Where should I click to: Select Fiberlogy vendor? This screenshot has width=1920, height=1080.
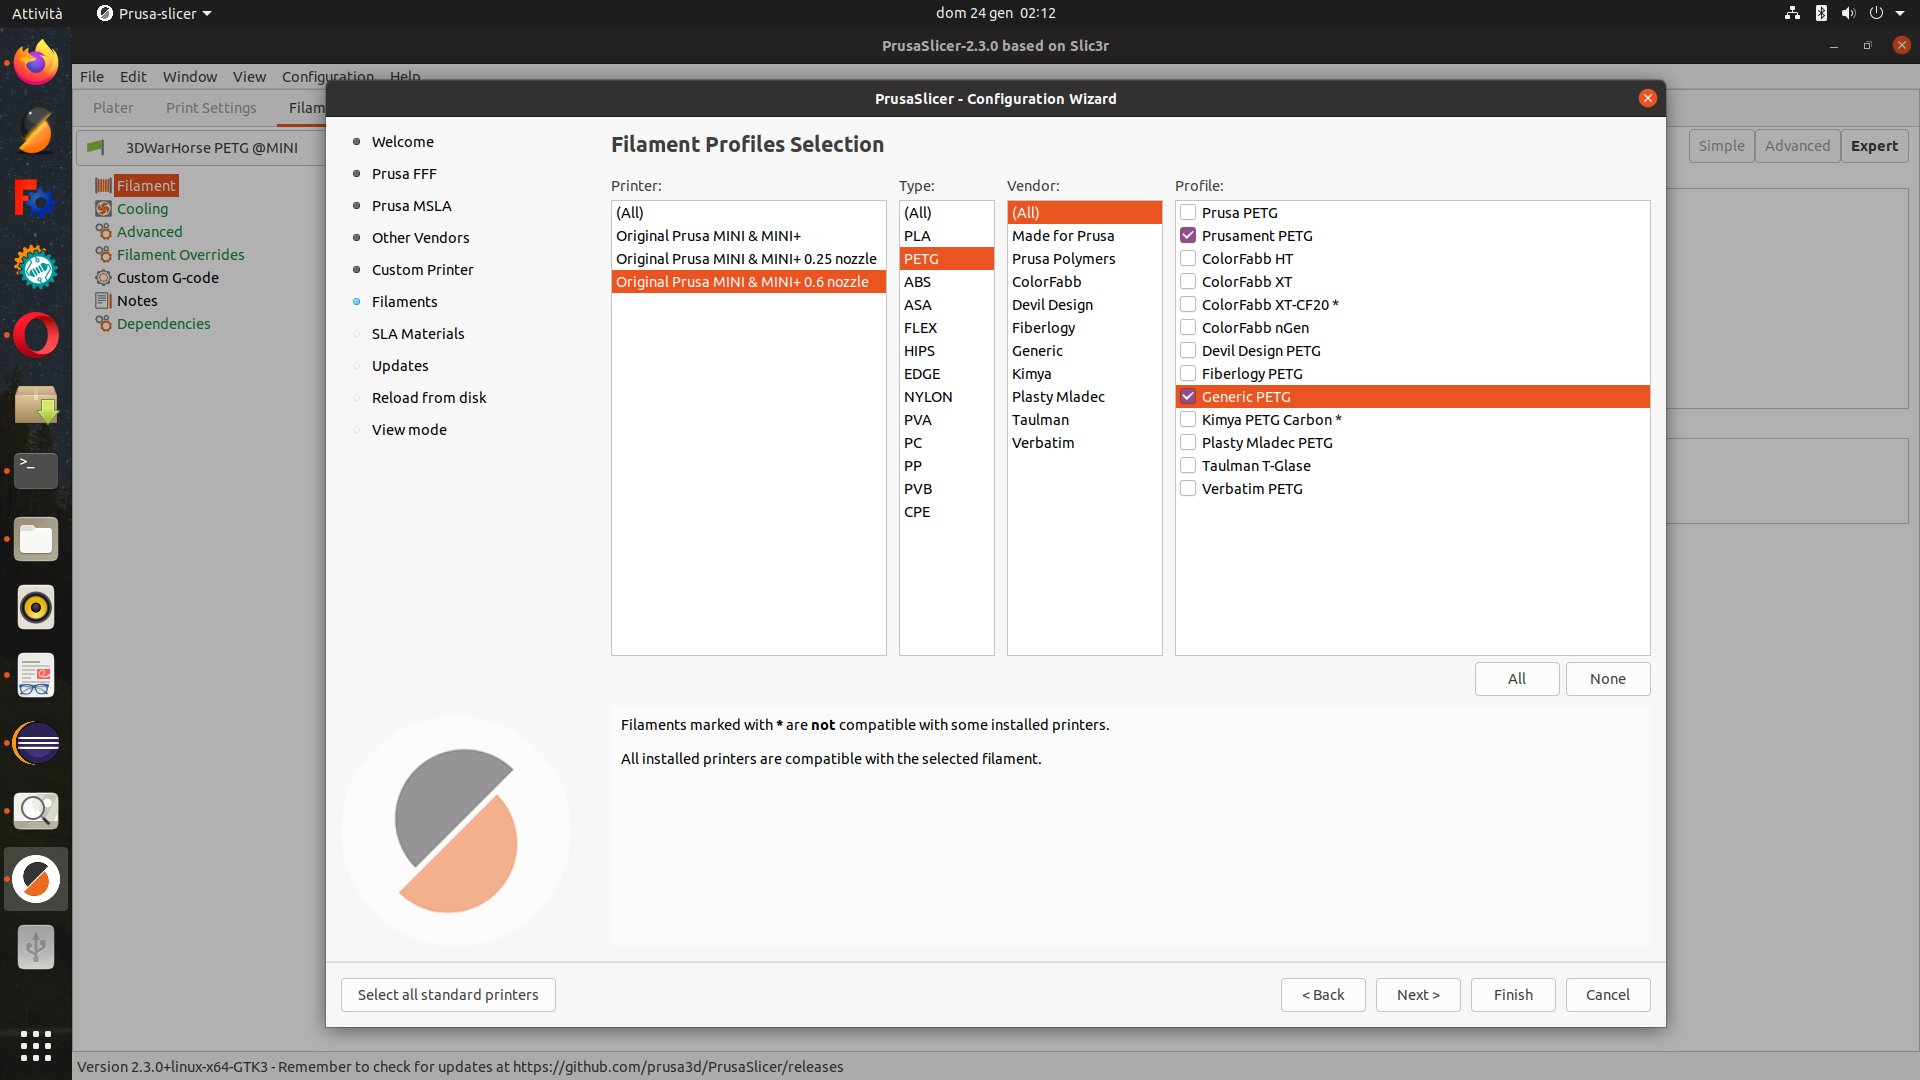pyautogui.click(x=1084, y=327)
